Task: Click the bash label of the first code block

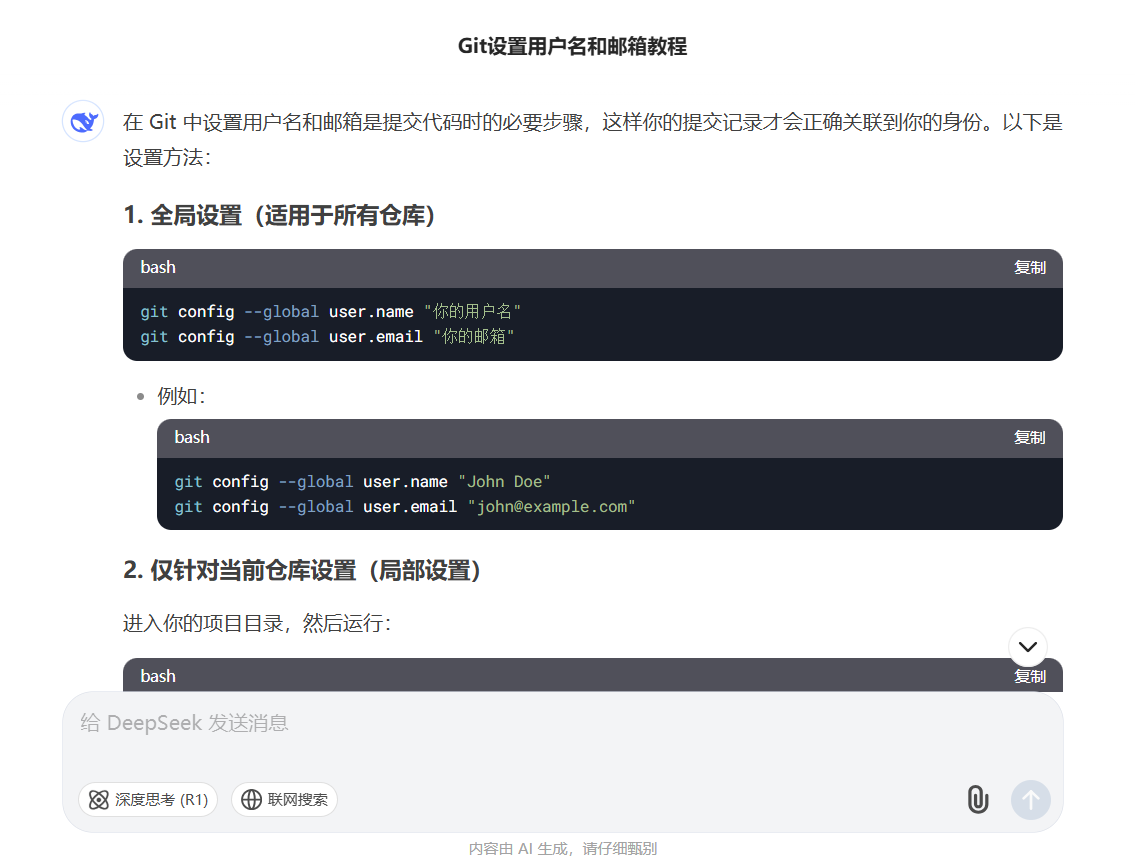Action: 158,267
